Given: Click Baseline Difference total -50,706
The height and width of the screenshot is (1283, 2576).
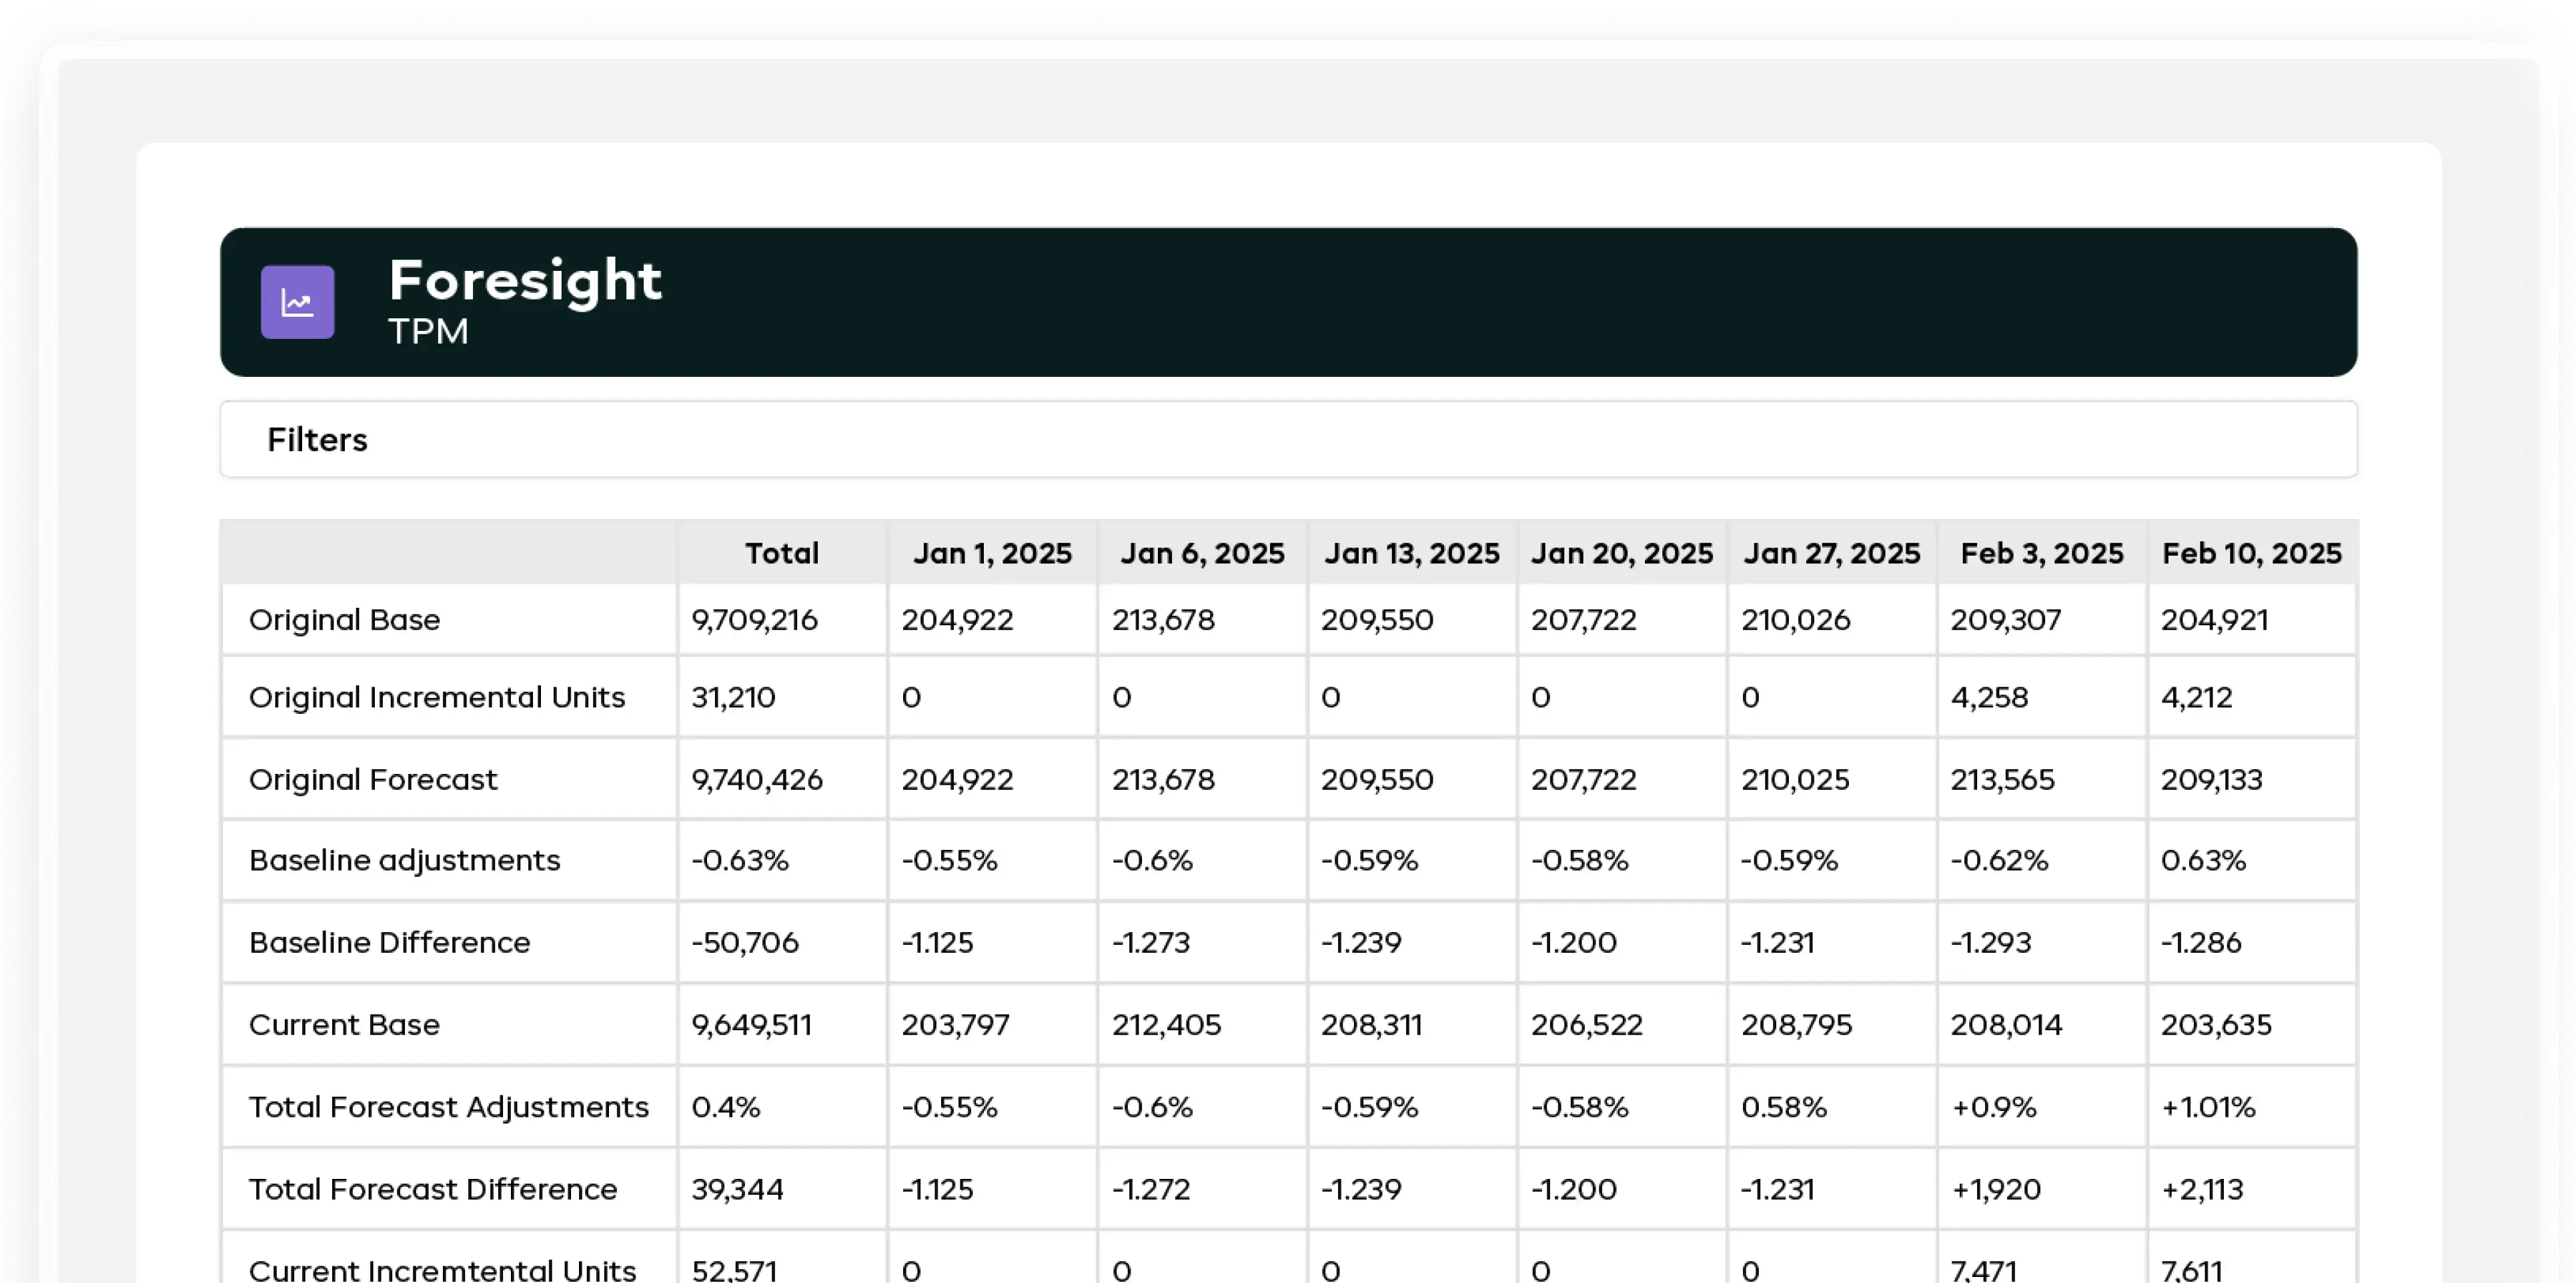Looking at the screenshot, I should (x=745, y=942).
